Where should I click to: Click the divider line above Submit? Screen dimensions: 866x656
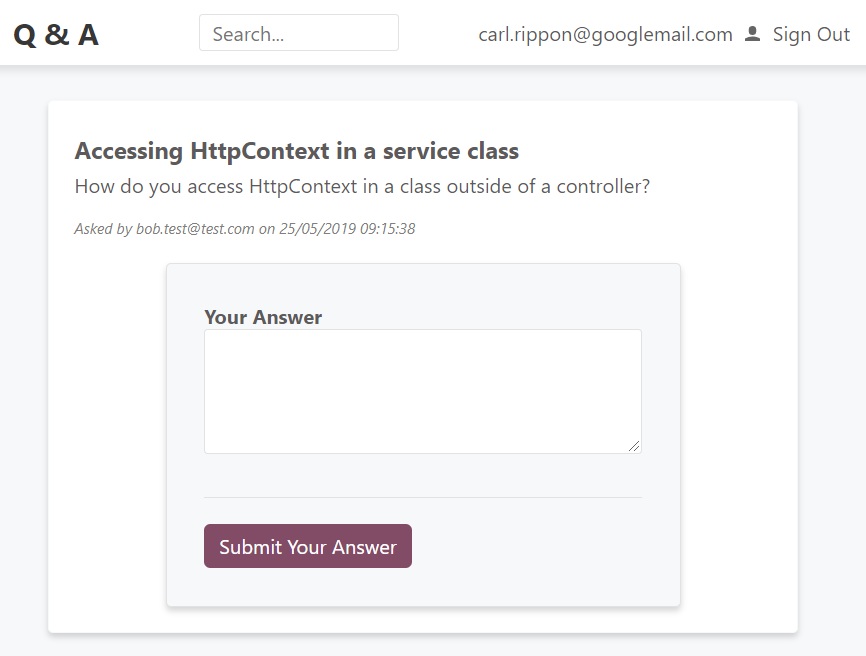[422, 497]
